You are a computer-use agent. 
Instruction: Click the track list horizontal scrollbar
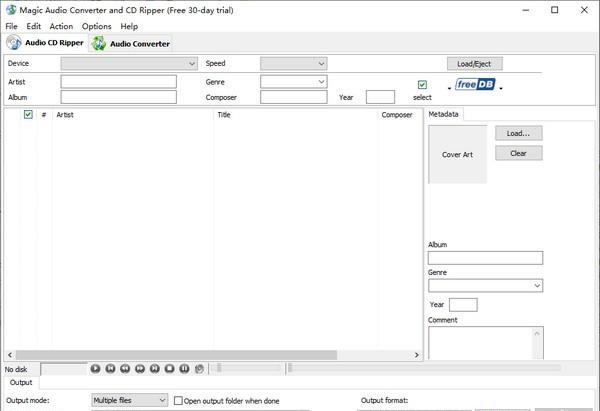[176, 355]
